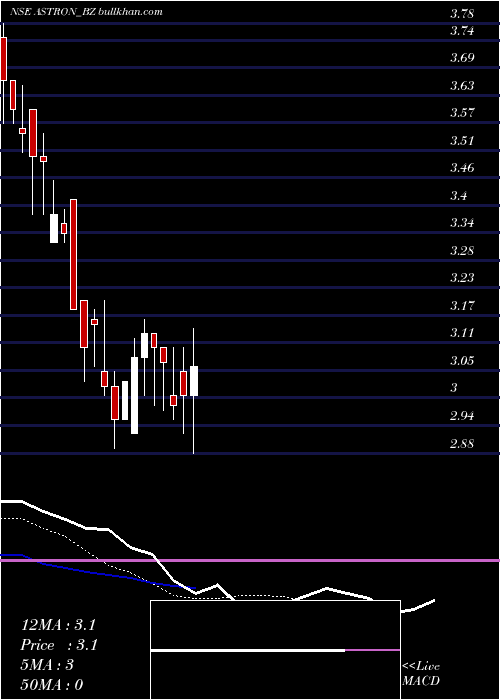Click the NSE ASTRON_BZ bullkhan.com title
This screenshot has width=500, height=700.
(86, 12)
